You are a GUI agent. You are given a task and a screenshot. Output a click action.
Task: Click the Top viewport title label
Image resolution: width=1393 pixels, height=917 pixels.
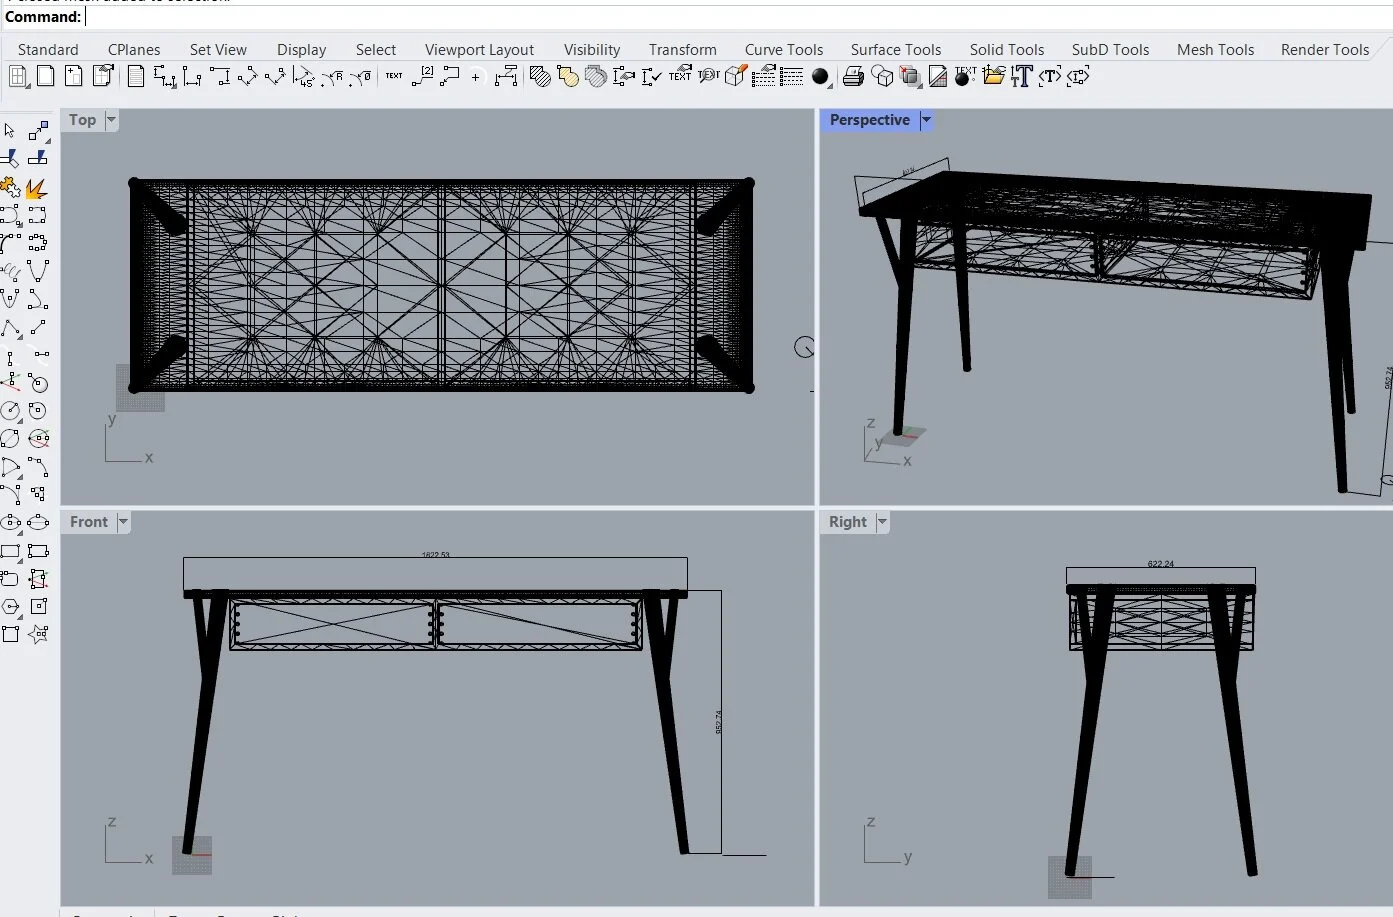pyautogui.click(x=83, y=120)
